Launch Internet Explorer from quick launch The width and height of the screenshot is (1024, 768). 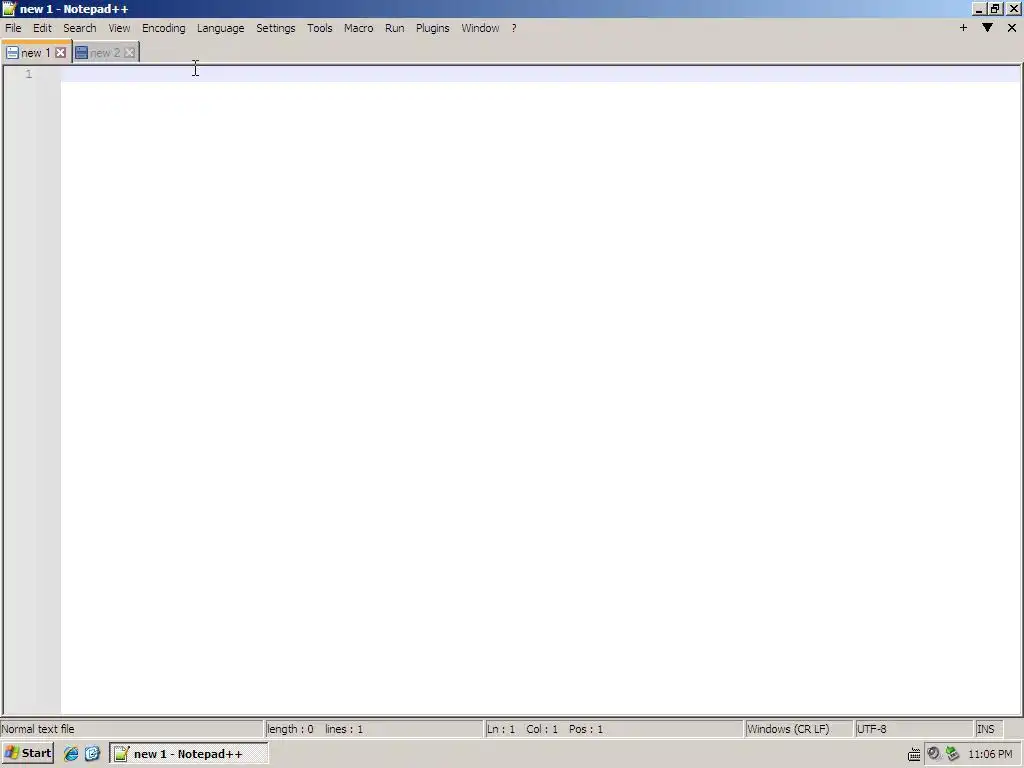click(x=71, y=754)
